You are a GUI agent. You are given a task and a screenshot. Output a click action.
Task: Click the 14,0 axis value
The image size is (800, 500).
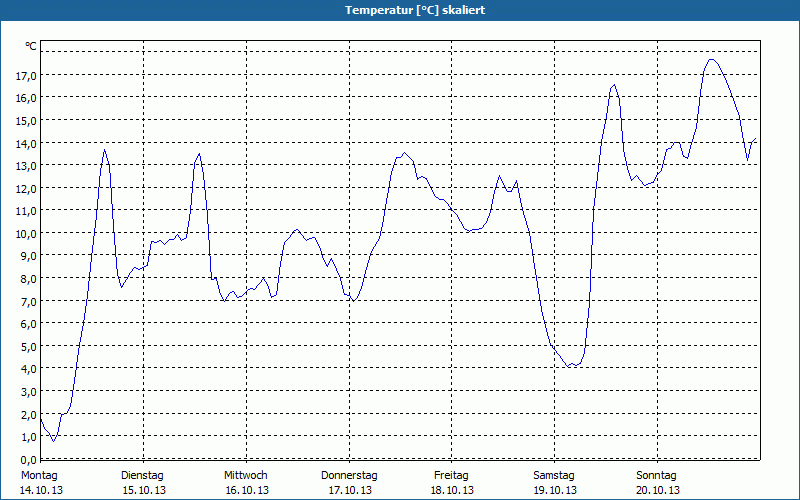pyautogui.click(x=26, y=143)
